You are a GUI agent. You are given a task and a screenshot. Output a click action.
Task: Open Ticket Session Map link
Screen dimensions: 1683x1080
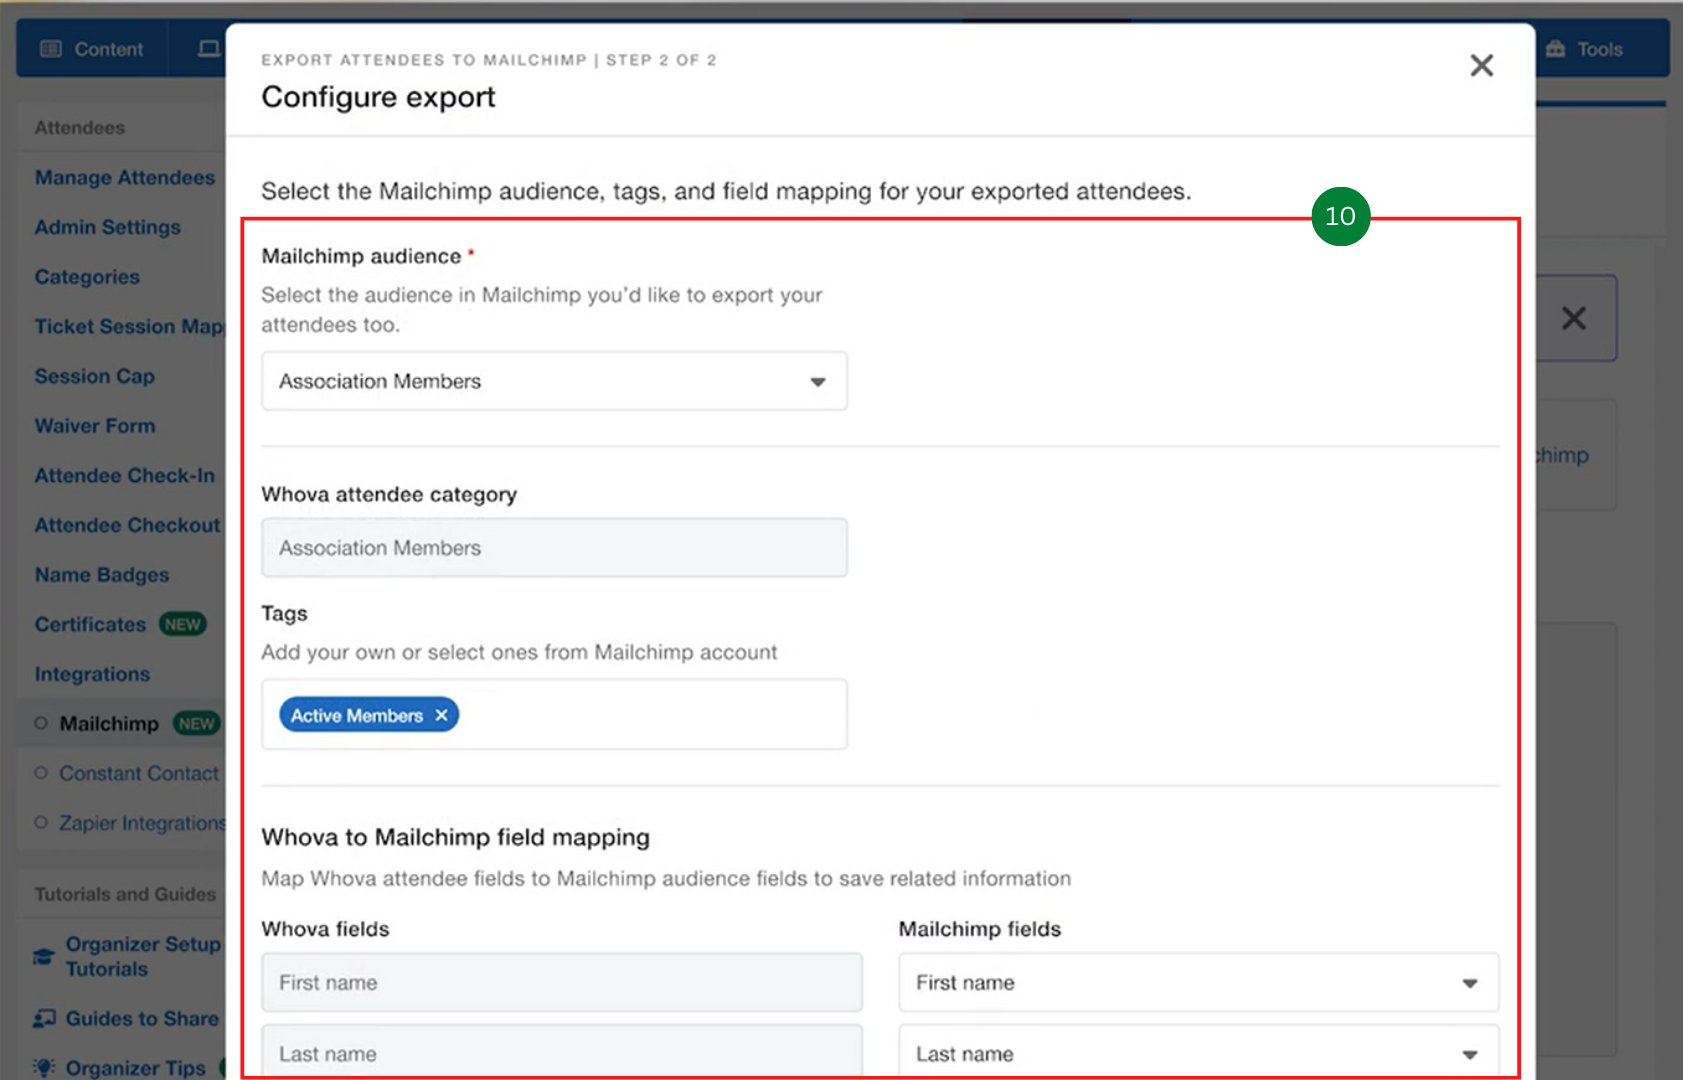tap(130, 327)
